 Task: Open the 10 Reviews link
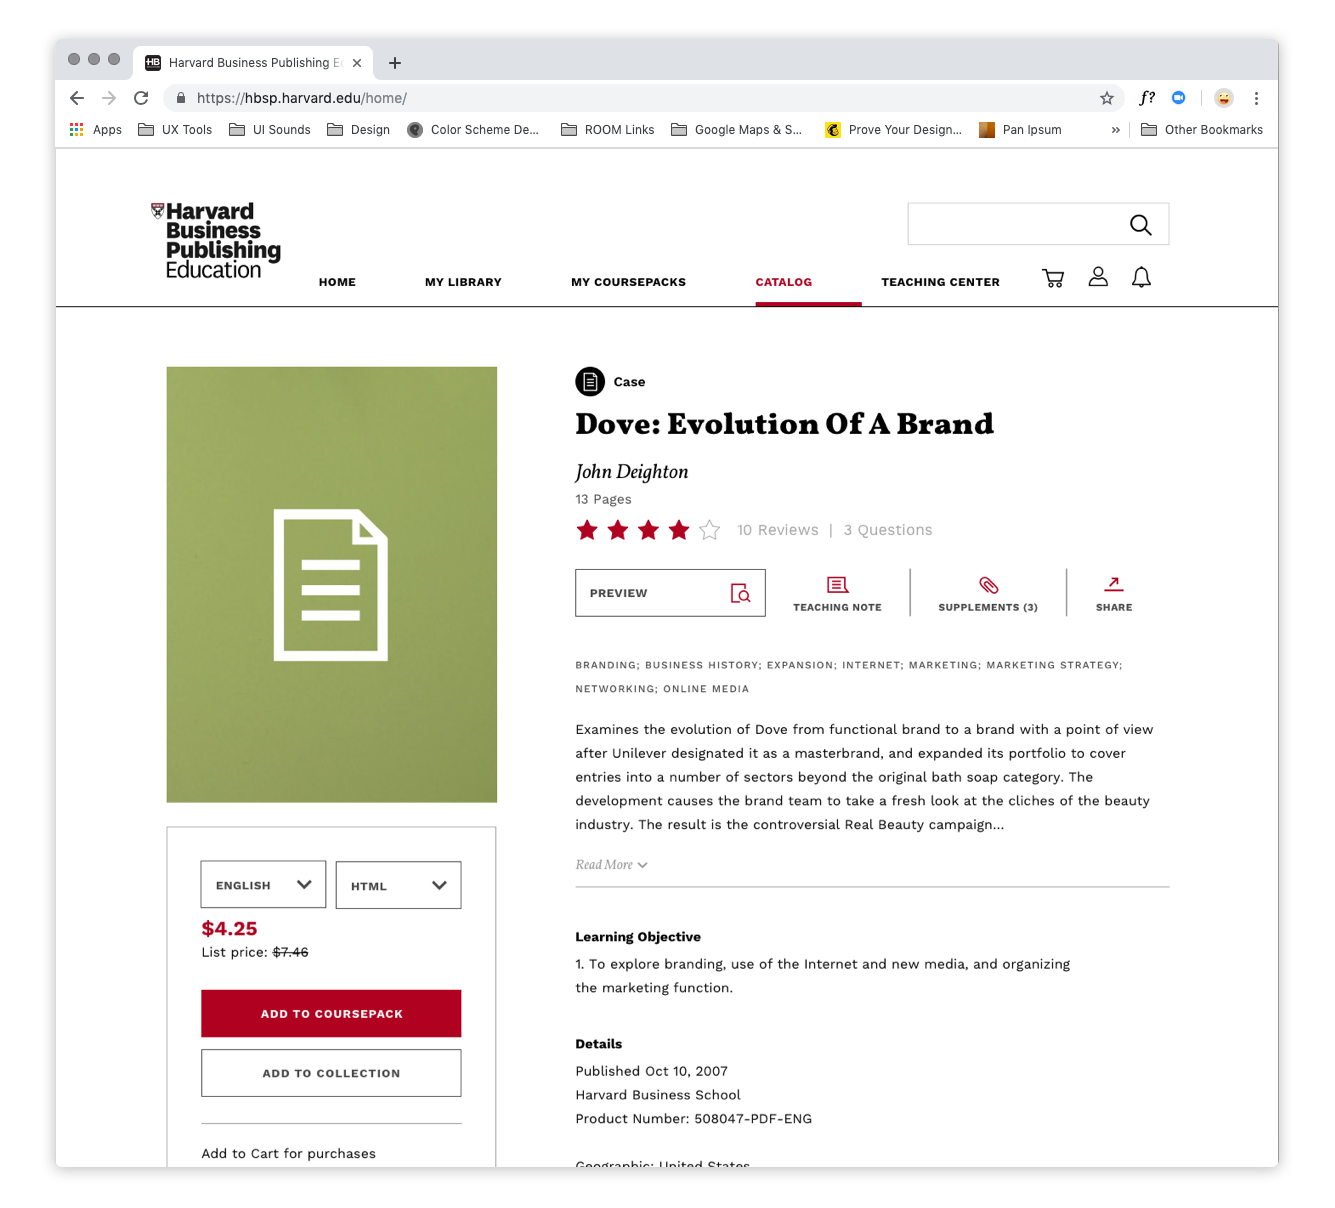(778, 530)
